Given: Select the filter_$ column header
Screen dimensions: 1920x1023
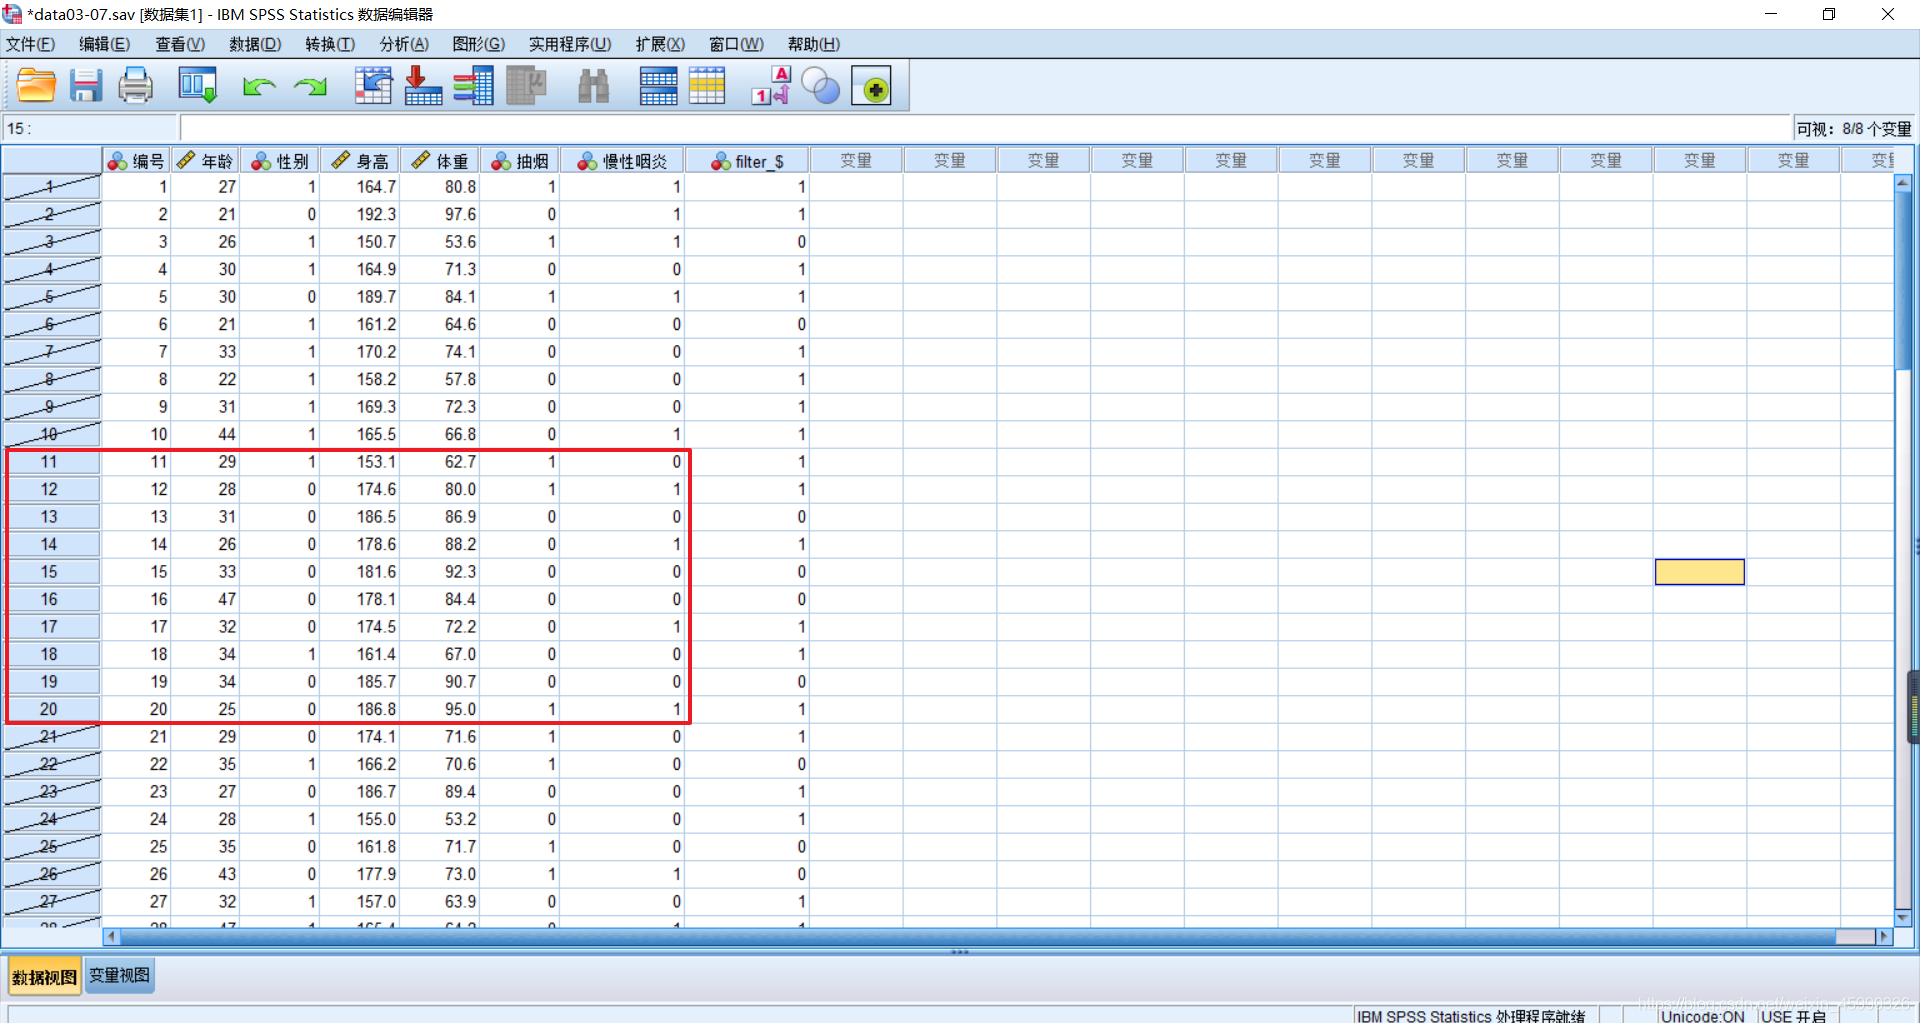Looking at the screenshot, I should pyautogui.click(x=747, y=161).
